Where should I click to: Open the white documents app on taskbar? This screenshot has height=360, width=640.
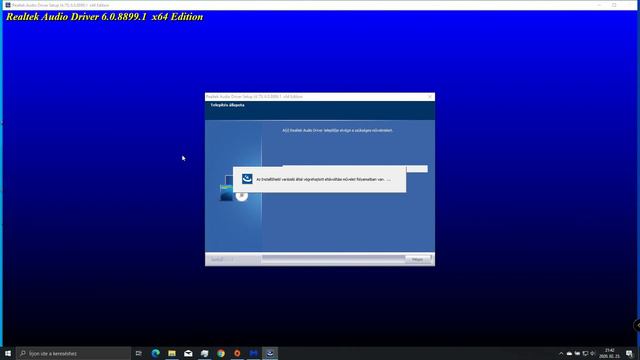[204, 353]
